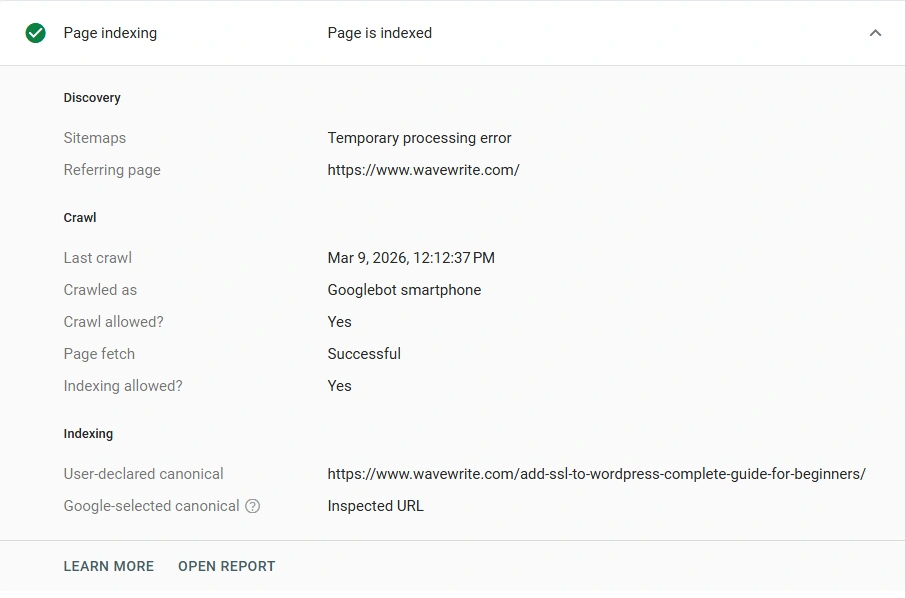The width and height of the screenshot is (905, 598).
Task: Click the Google-selected canonical help icon
Action: click(x=253, y=506)
